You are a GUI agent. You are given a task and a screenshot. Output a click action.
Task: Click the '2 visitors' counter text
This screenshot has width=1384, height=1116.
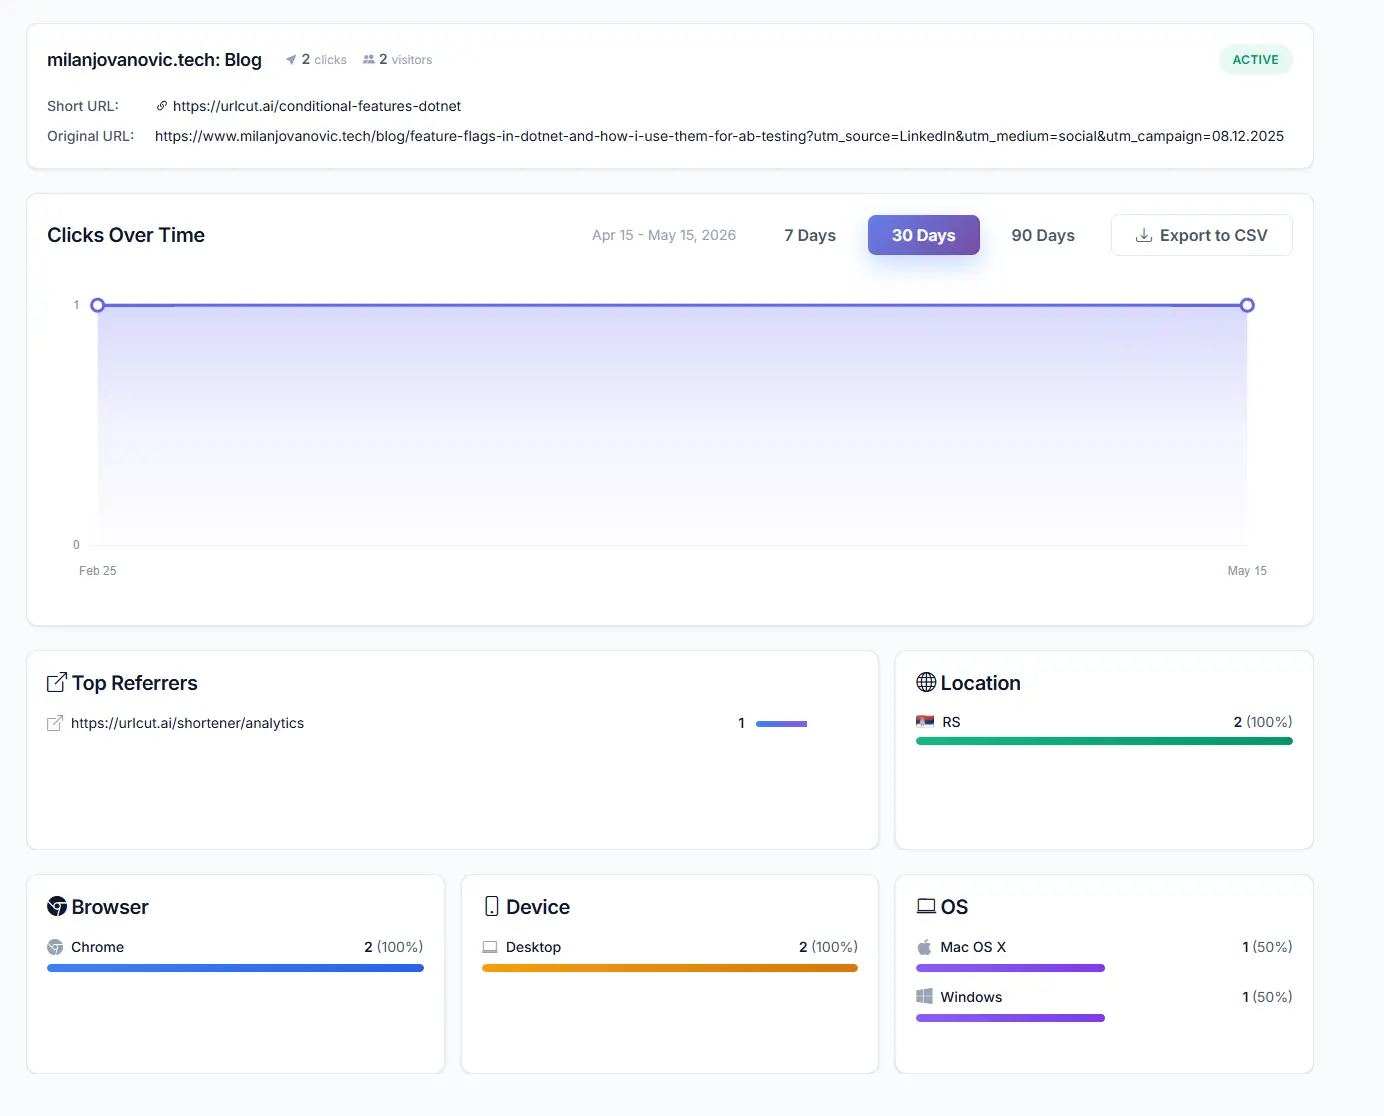pyautogui.click(x=406, y=60)
